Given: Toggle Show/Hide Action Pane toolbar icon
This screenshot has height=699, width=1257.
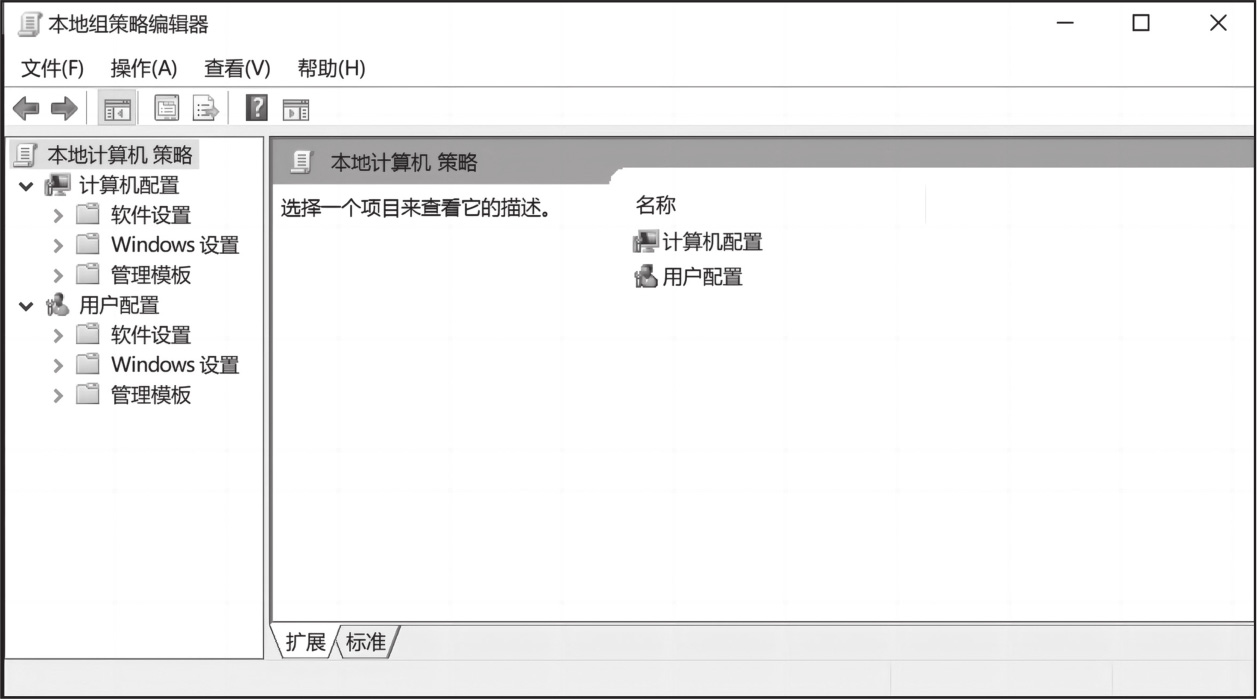Looking at the screenshot, I should tap(296, 109).
